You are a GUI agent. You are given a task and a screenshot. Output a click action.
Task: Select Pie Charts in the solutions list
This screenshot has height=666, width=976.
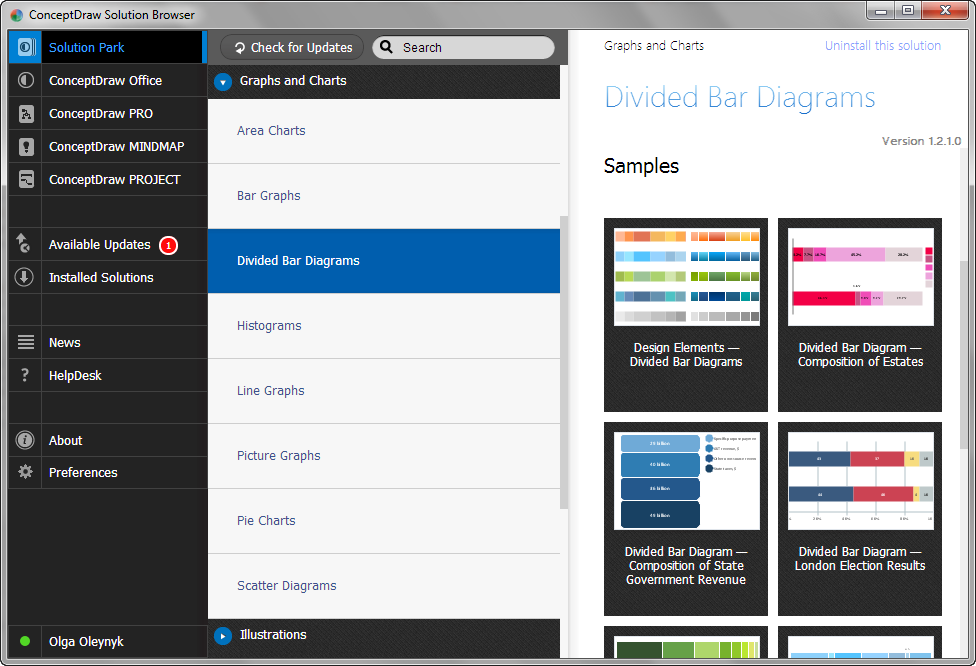pos(384,521)
